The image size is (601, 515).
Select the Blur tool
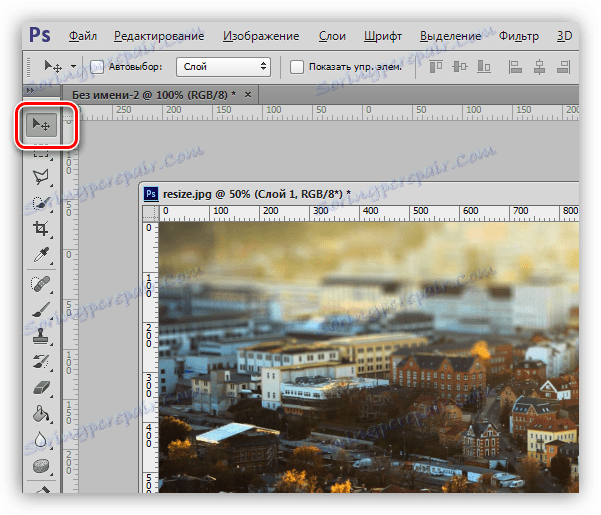click(41, 440)
